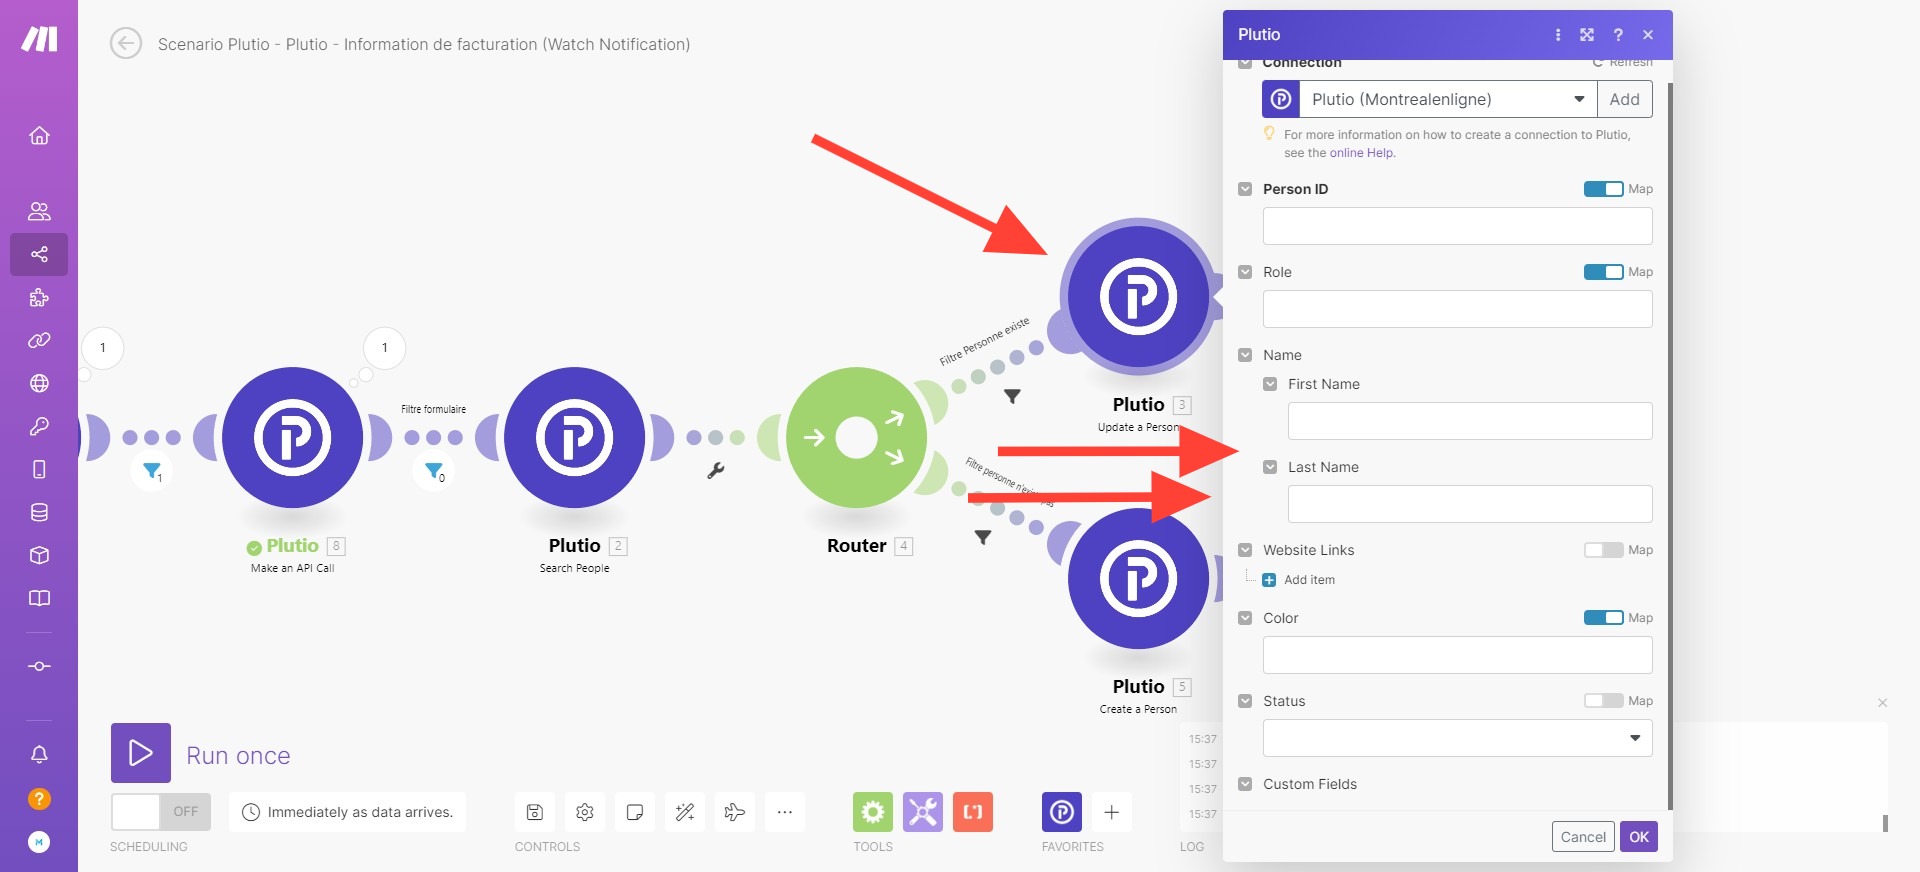The width and height of the screenshot is (1920, 872).
Task: Select the Plutio Search People module
Action: pos(575,438)
